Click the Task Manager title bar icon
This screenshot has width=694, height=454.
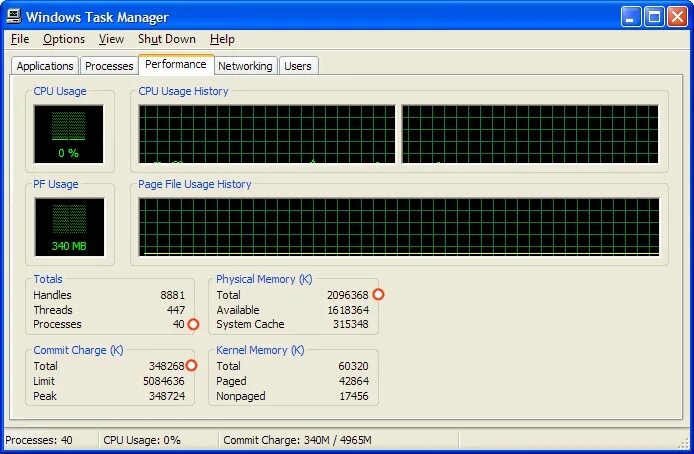tap(14, 16)
